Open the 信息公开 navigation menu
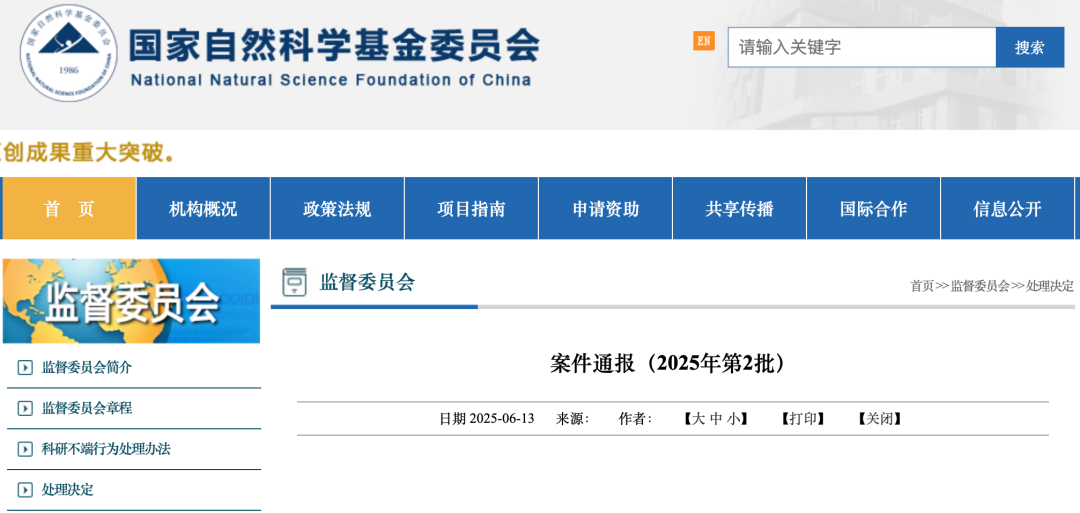Screen dimensions: 1080x513 1008,209
